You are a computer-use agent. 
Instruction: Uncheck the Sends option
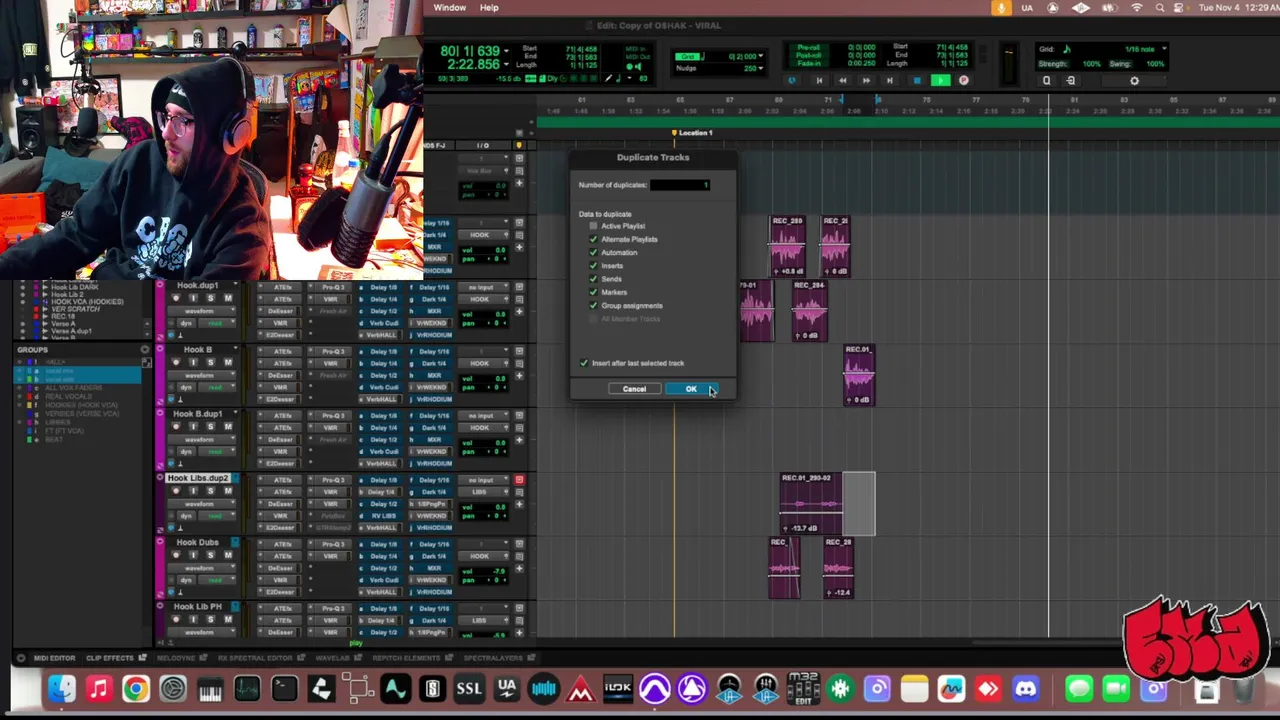point(593,279)
